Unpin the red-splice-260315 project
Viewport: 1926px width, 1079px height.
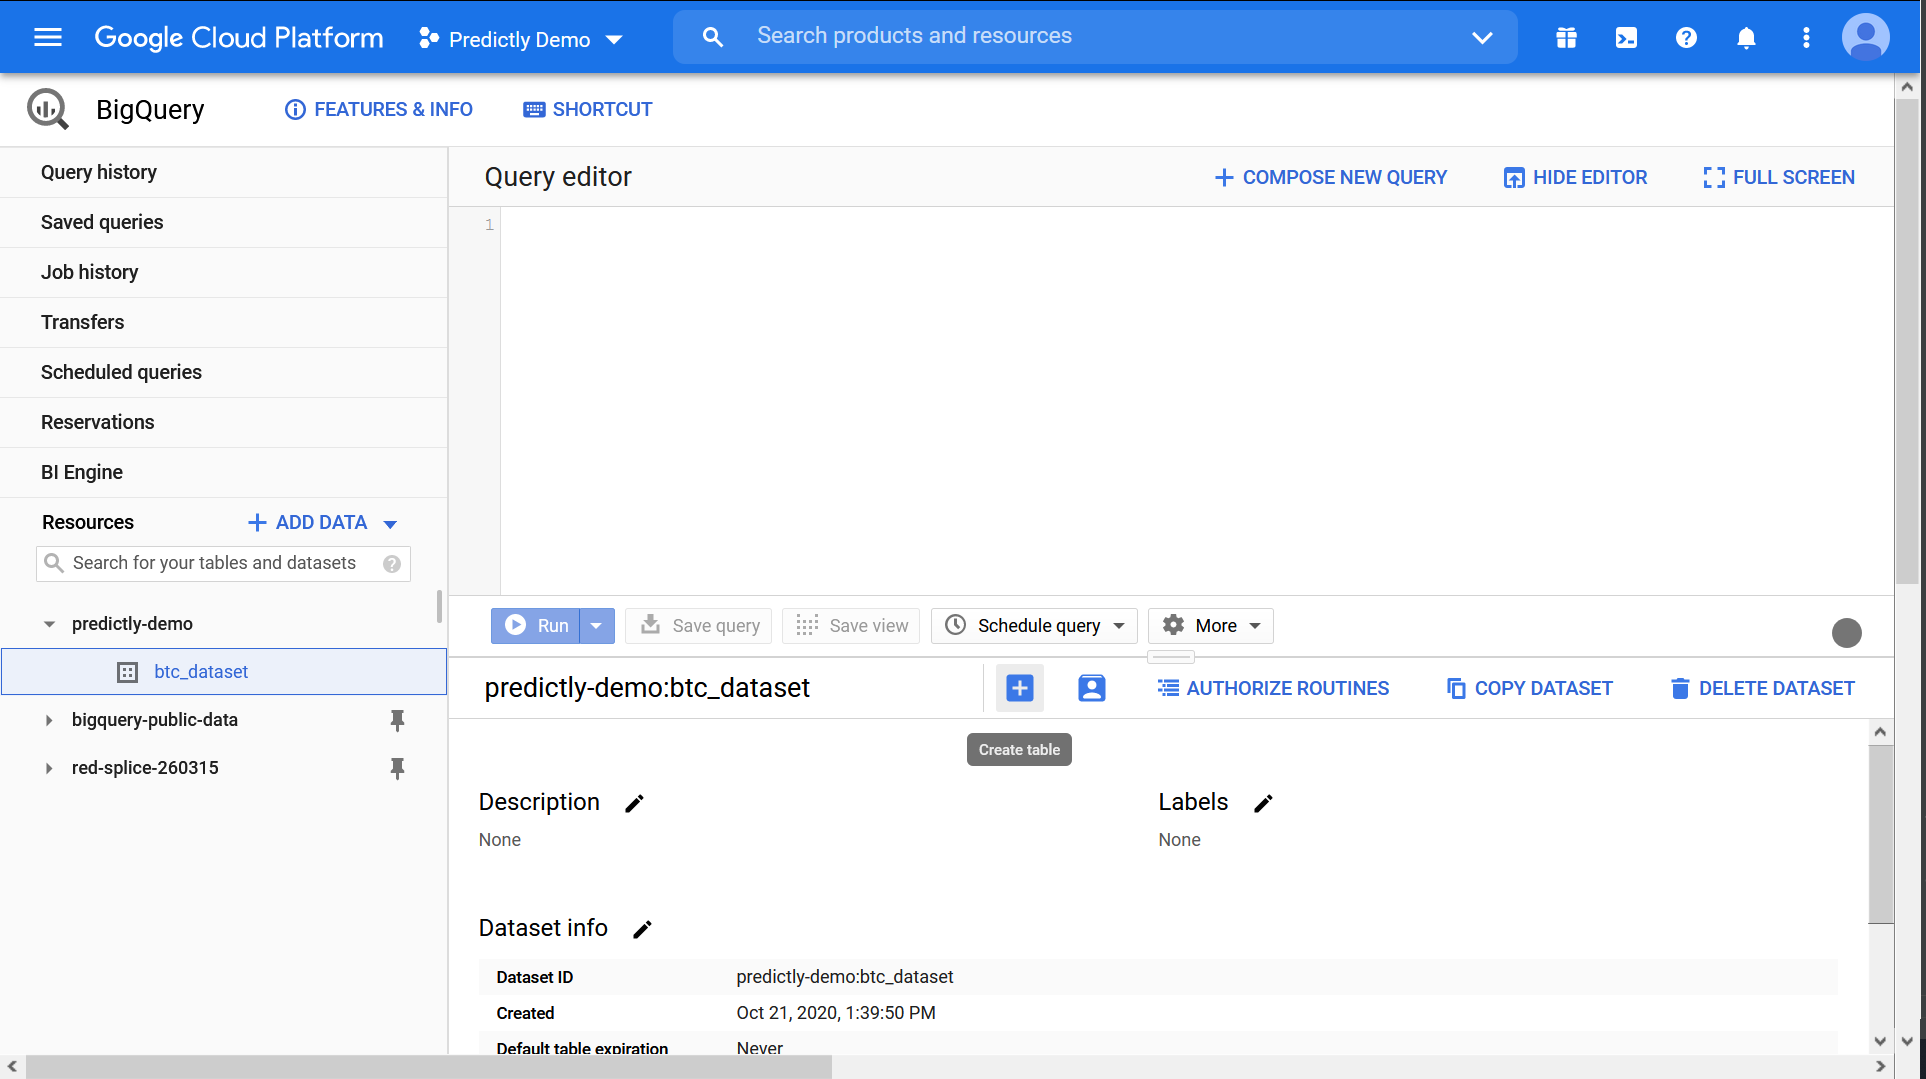point(397,768)
